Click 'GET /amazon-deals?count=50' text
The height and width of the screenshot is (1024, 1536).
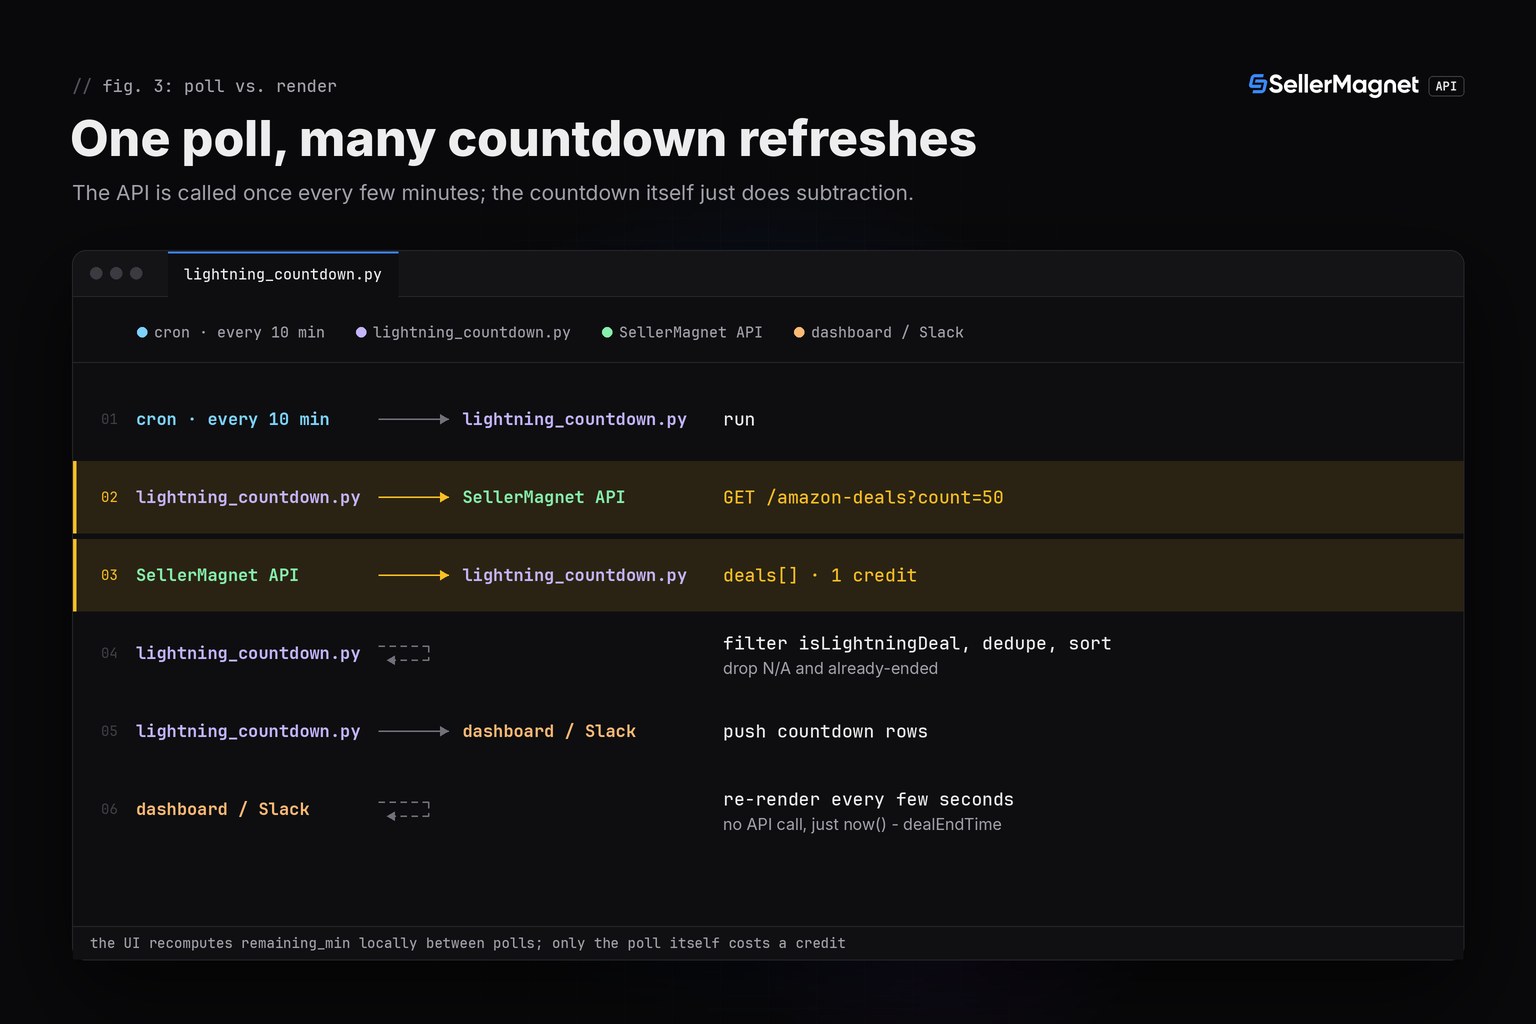tap(863, 497)
